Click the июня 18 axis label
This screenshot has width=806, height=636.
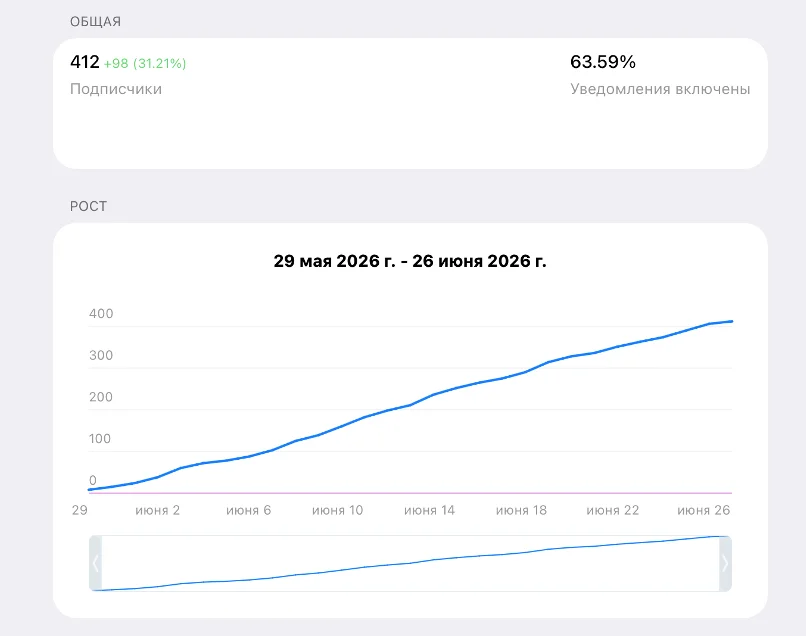[x=521, y=510]
